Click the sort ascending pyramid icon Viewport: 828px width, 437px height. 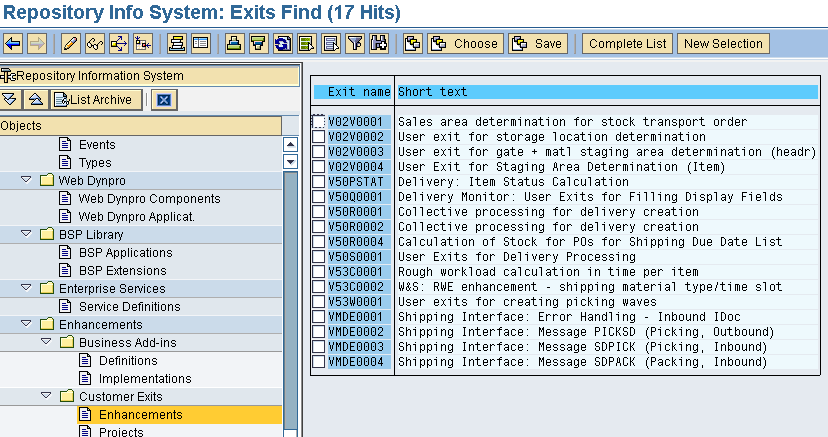pos(234,44)
